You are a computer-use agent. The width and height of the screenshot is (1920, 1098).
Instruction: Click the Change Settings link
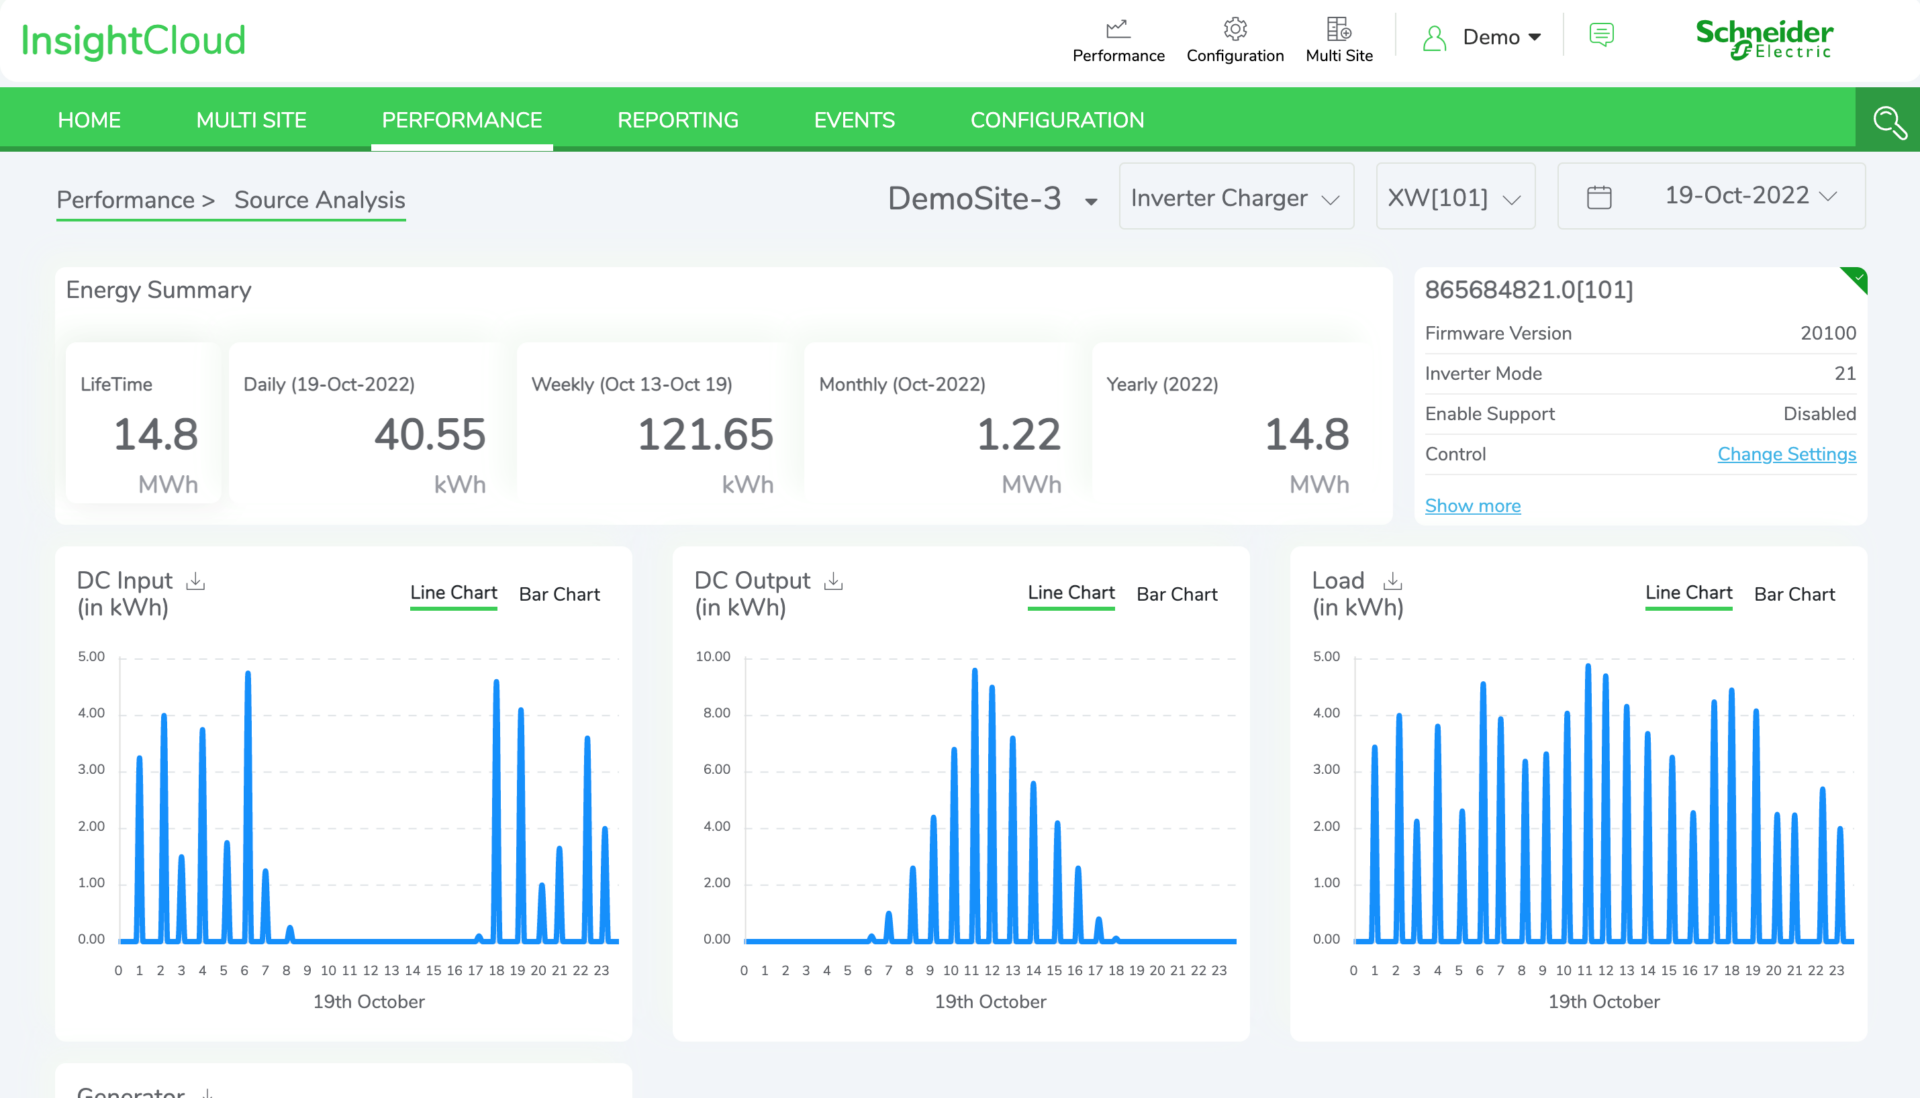pyautogui.click(x=1786, y=454)
